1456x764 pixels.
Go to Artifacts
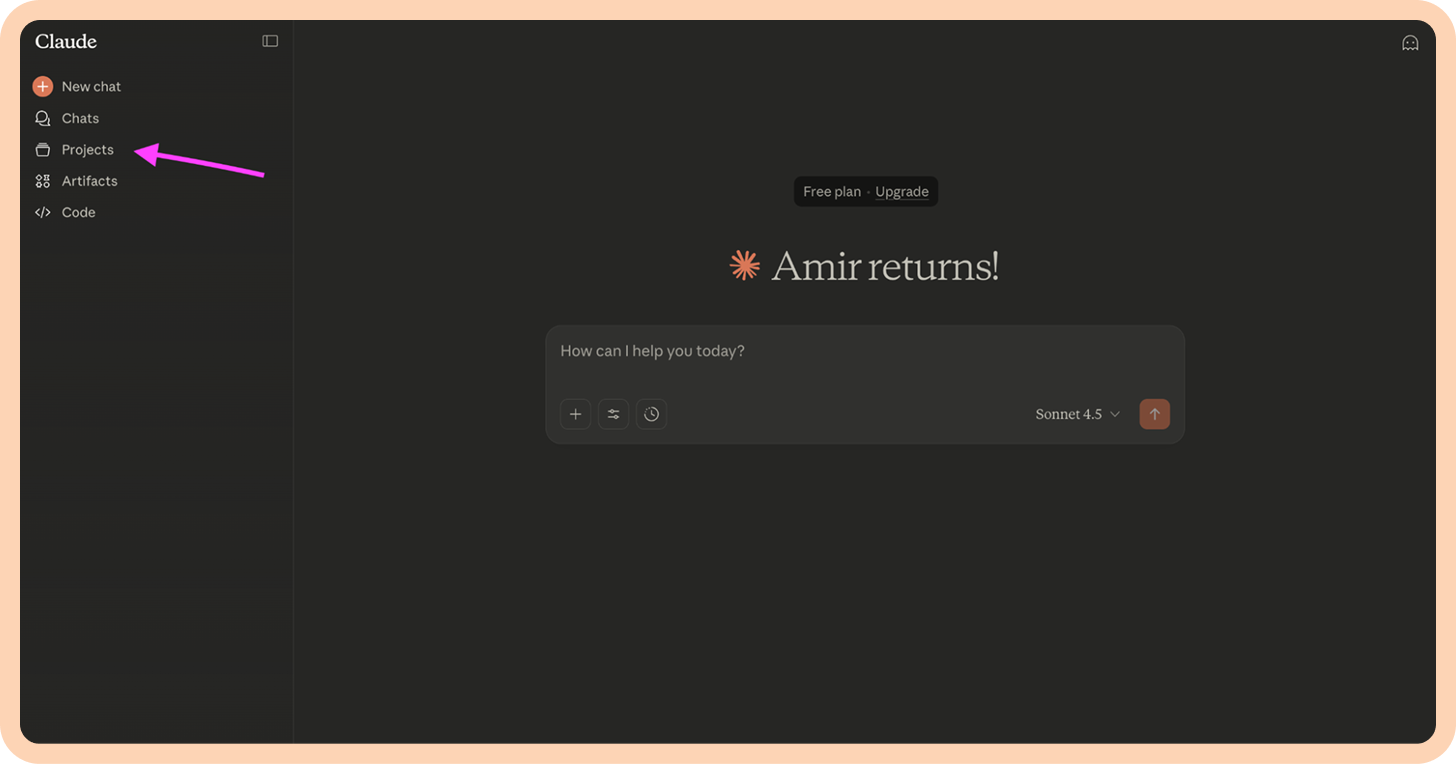pos(90,181)
